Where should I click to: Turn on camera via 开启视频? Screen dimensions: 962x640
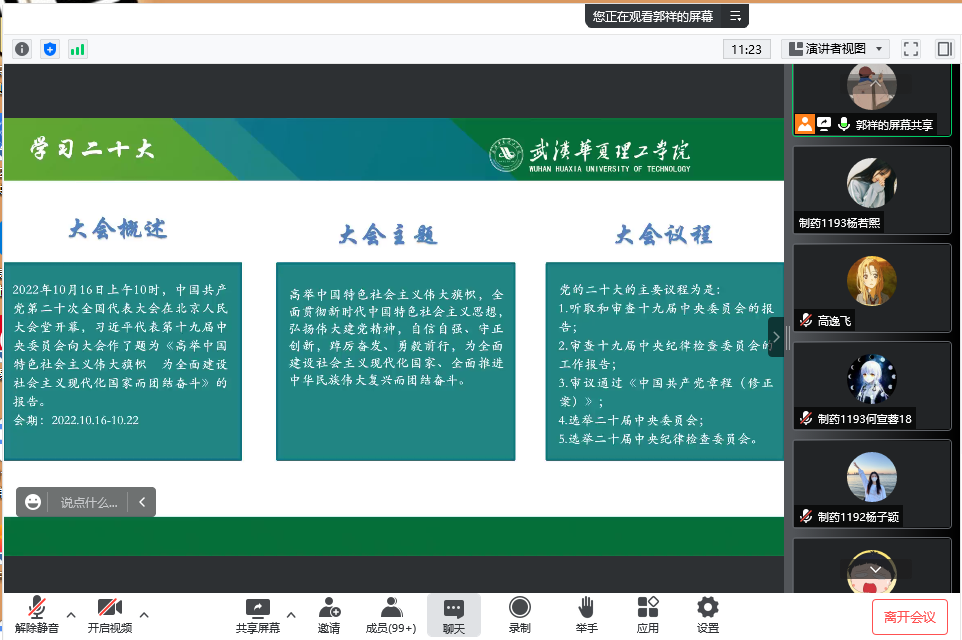109,614
